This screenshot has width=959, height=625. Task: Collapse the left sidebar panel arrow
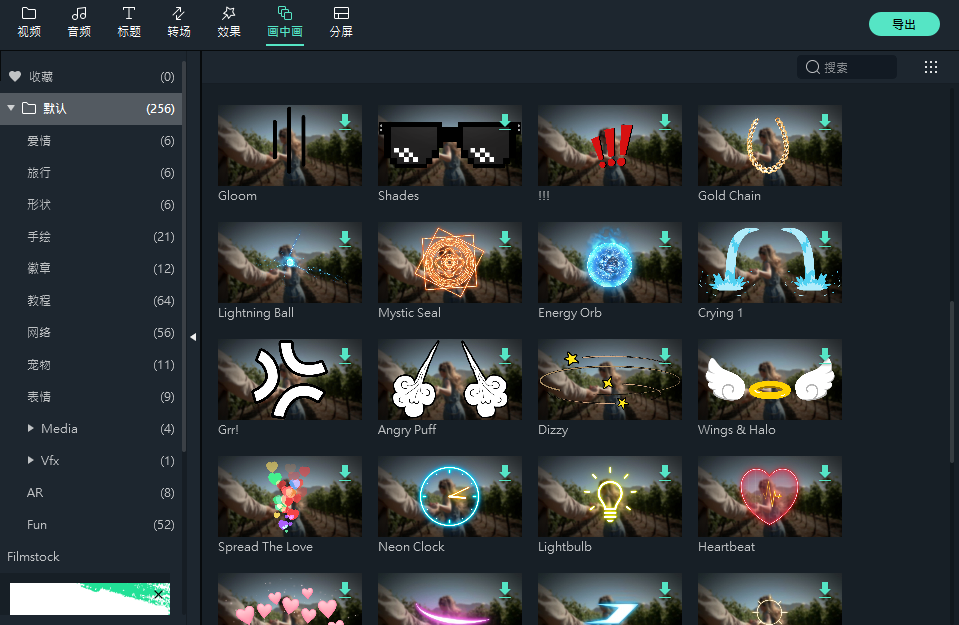[193, 337]
